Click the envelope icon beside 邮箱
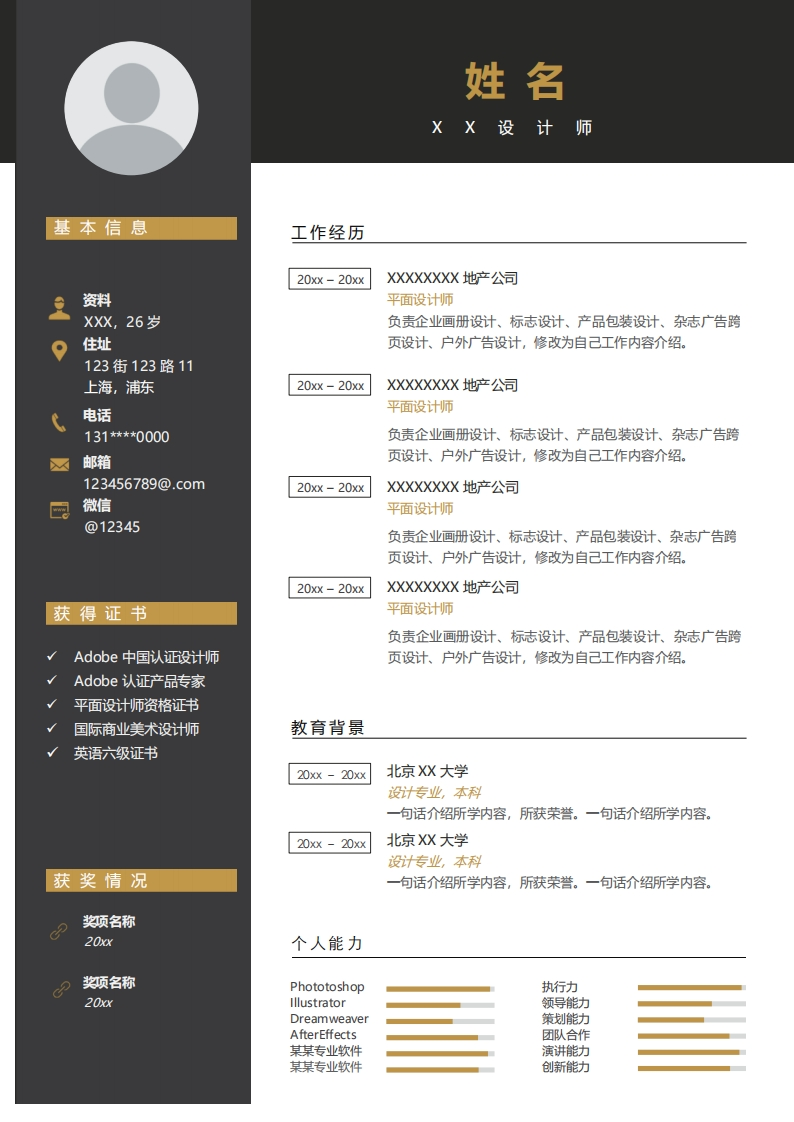The height and width of the screenshot is (1122, 794). (60, 464)
